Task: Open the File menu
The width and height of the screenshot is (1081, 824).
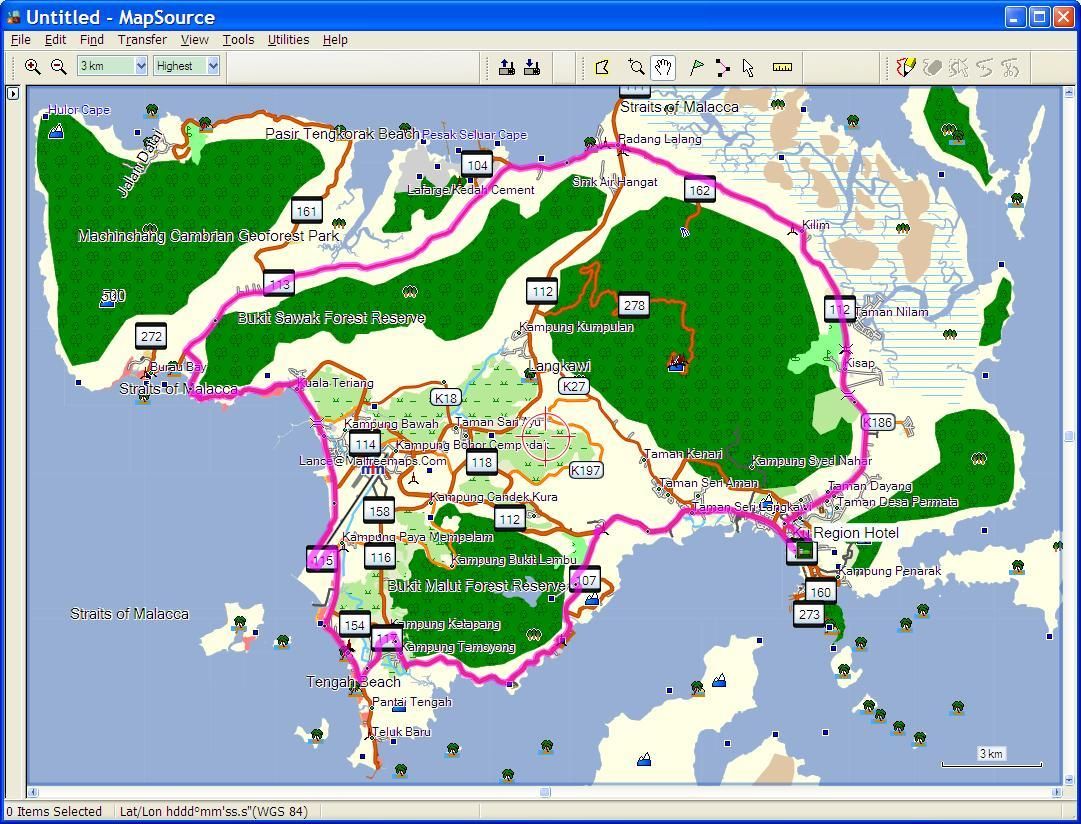Action: [x=21, y=39]
